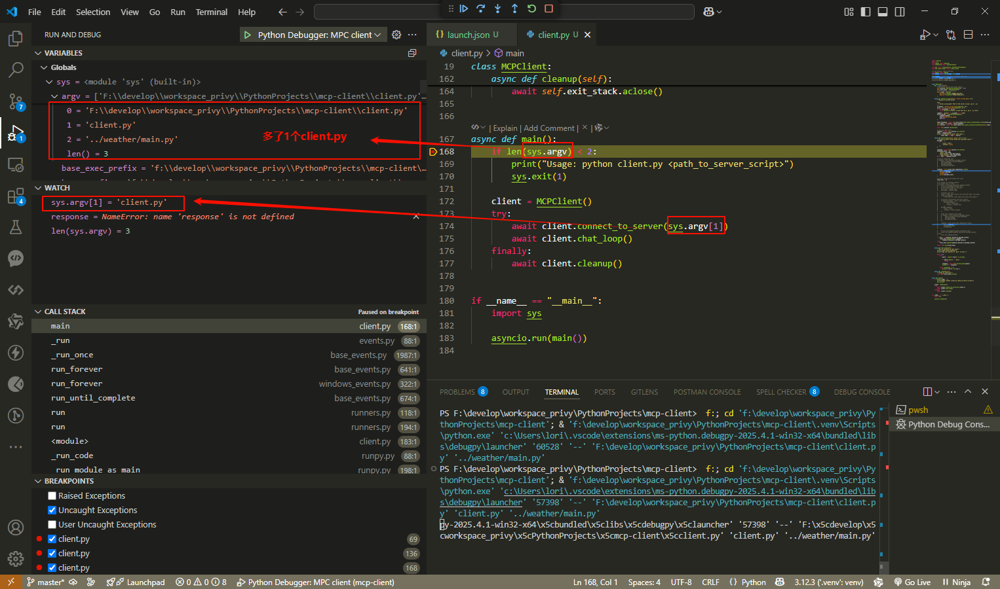Enable the Raised Exceptions breakpoint
The height and width of the screenshot is (589, 1000).
(52, 496)
